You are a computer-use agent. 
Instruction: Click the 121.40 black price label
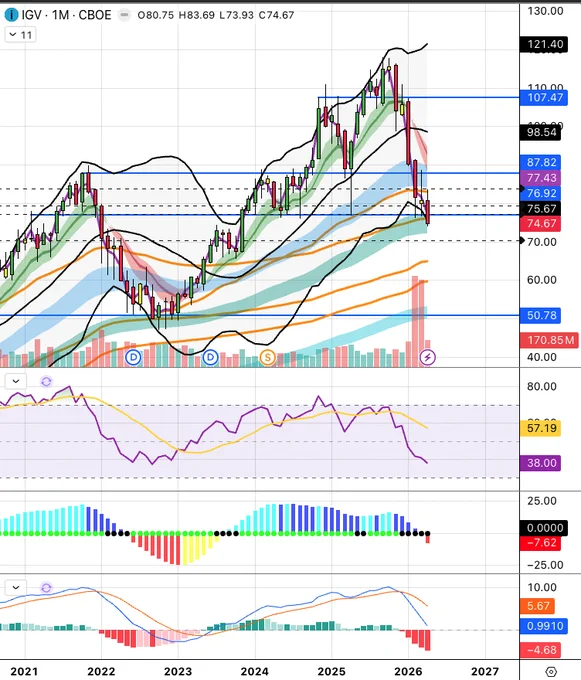[544, 44]
